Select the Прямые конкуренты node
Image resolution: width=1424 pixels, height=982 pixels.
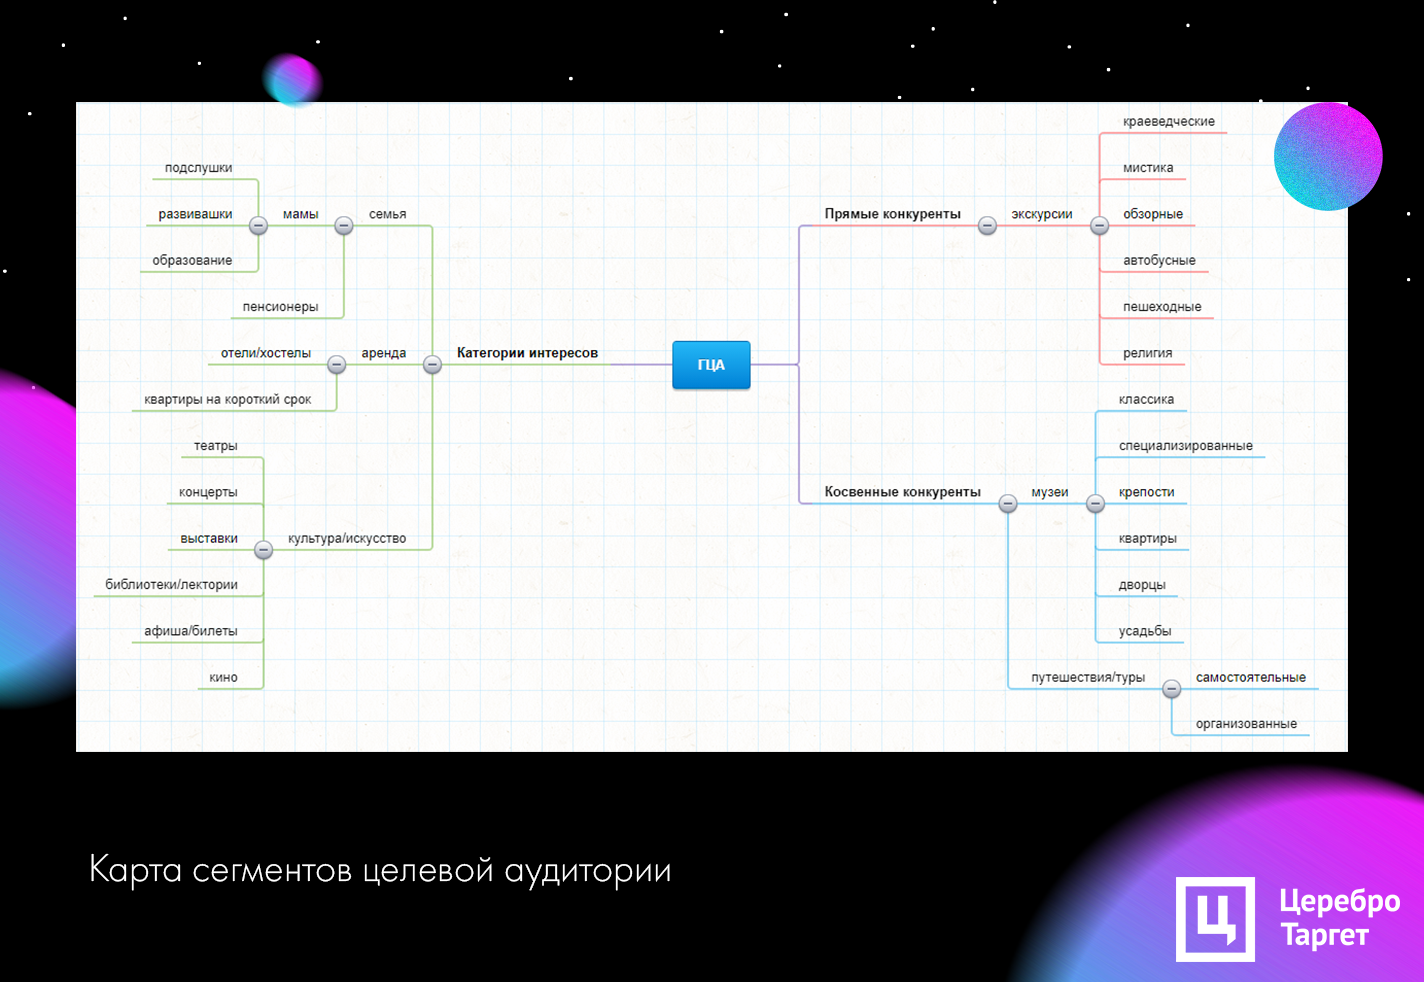coord(892,214)
